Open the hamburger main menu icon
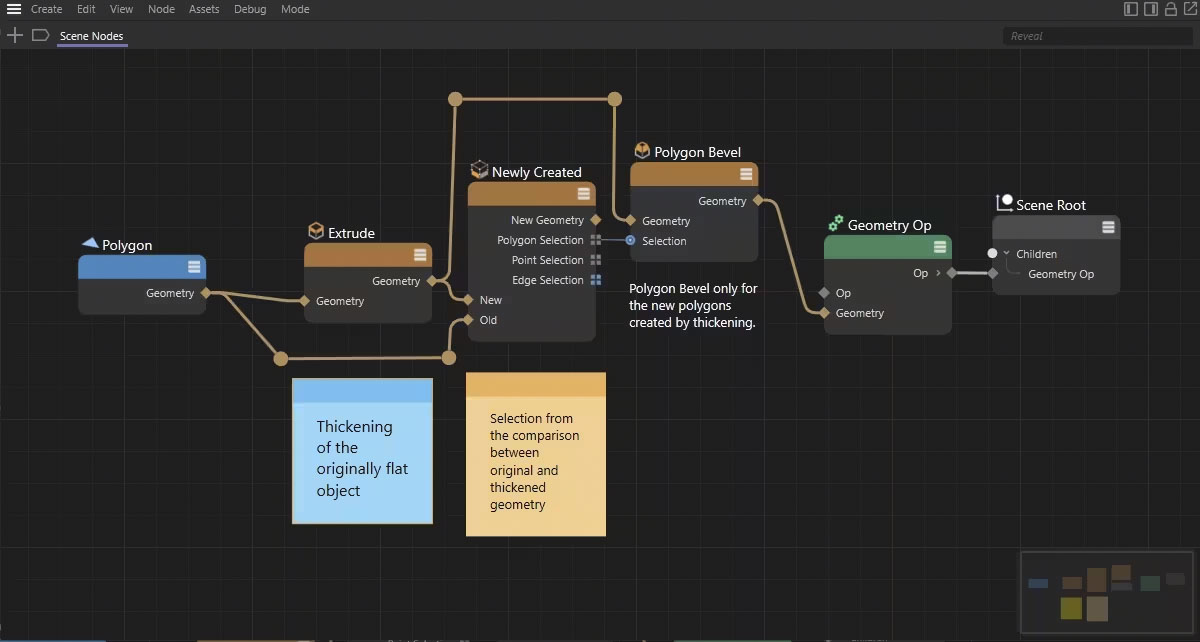 tap(14, 9)
